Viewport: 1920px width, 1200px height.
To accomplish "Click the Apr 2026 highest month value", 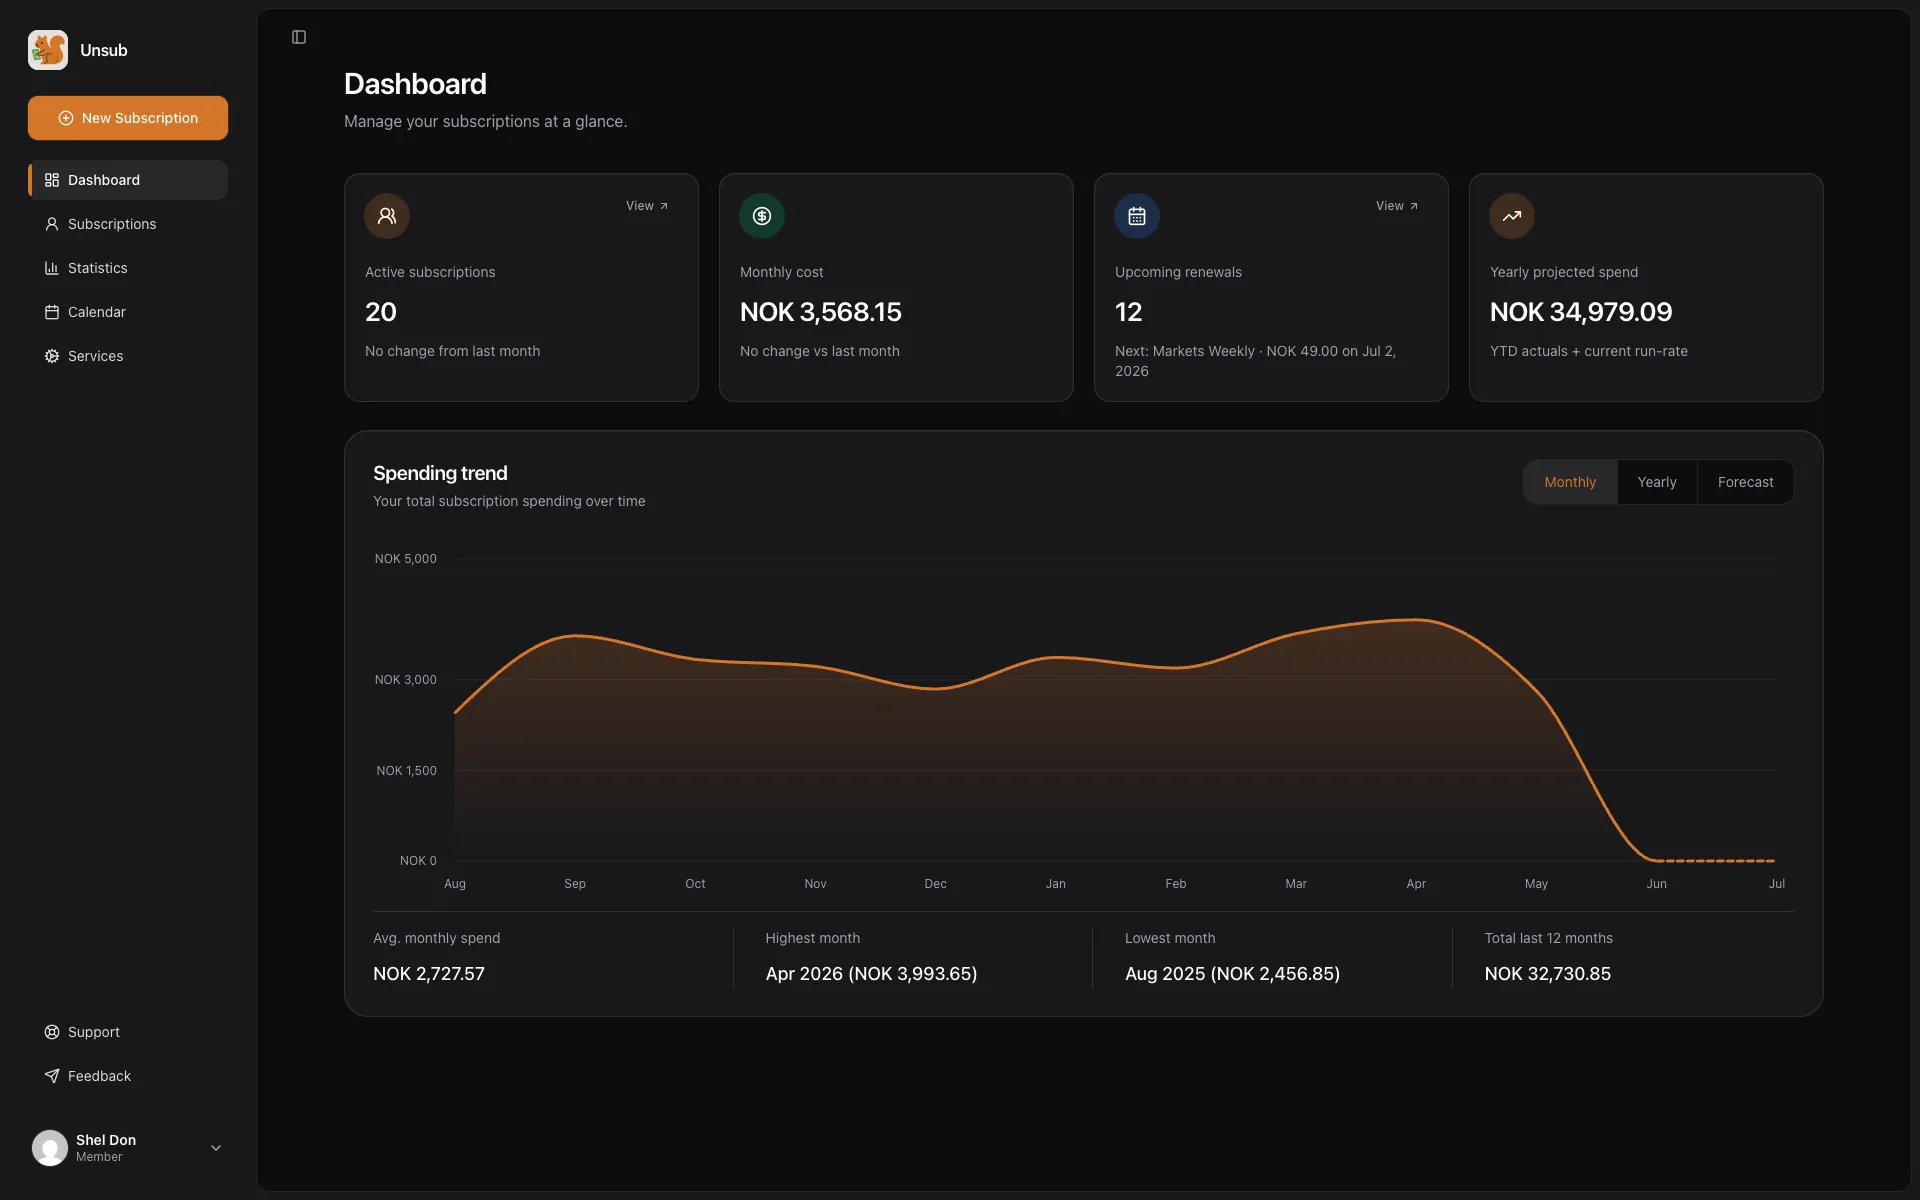I will click(871, 974).
